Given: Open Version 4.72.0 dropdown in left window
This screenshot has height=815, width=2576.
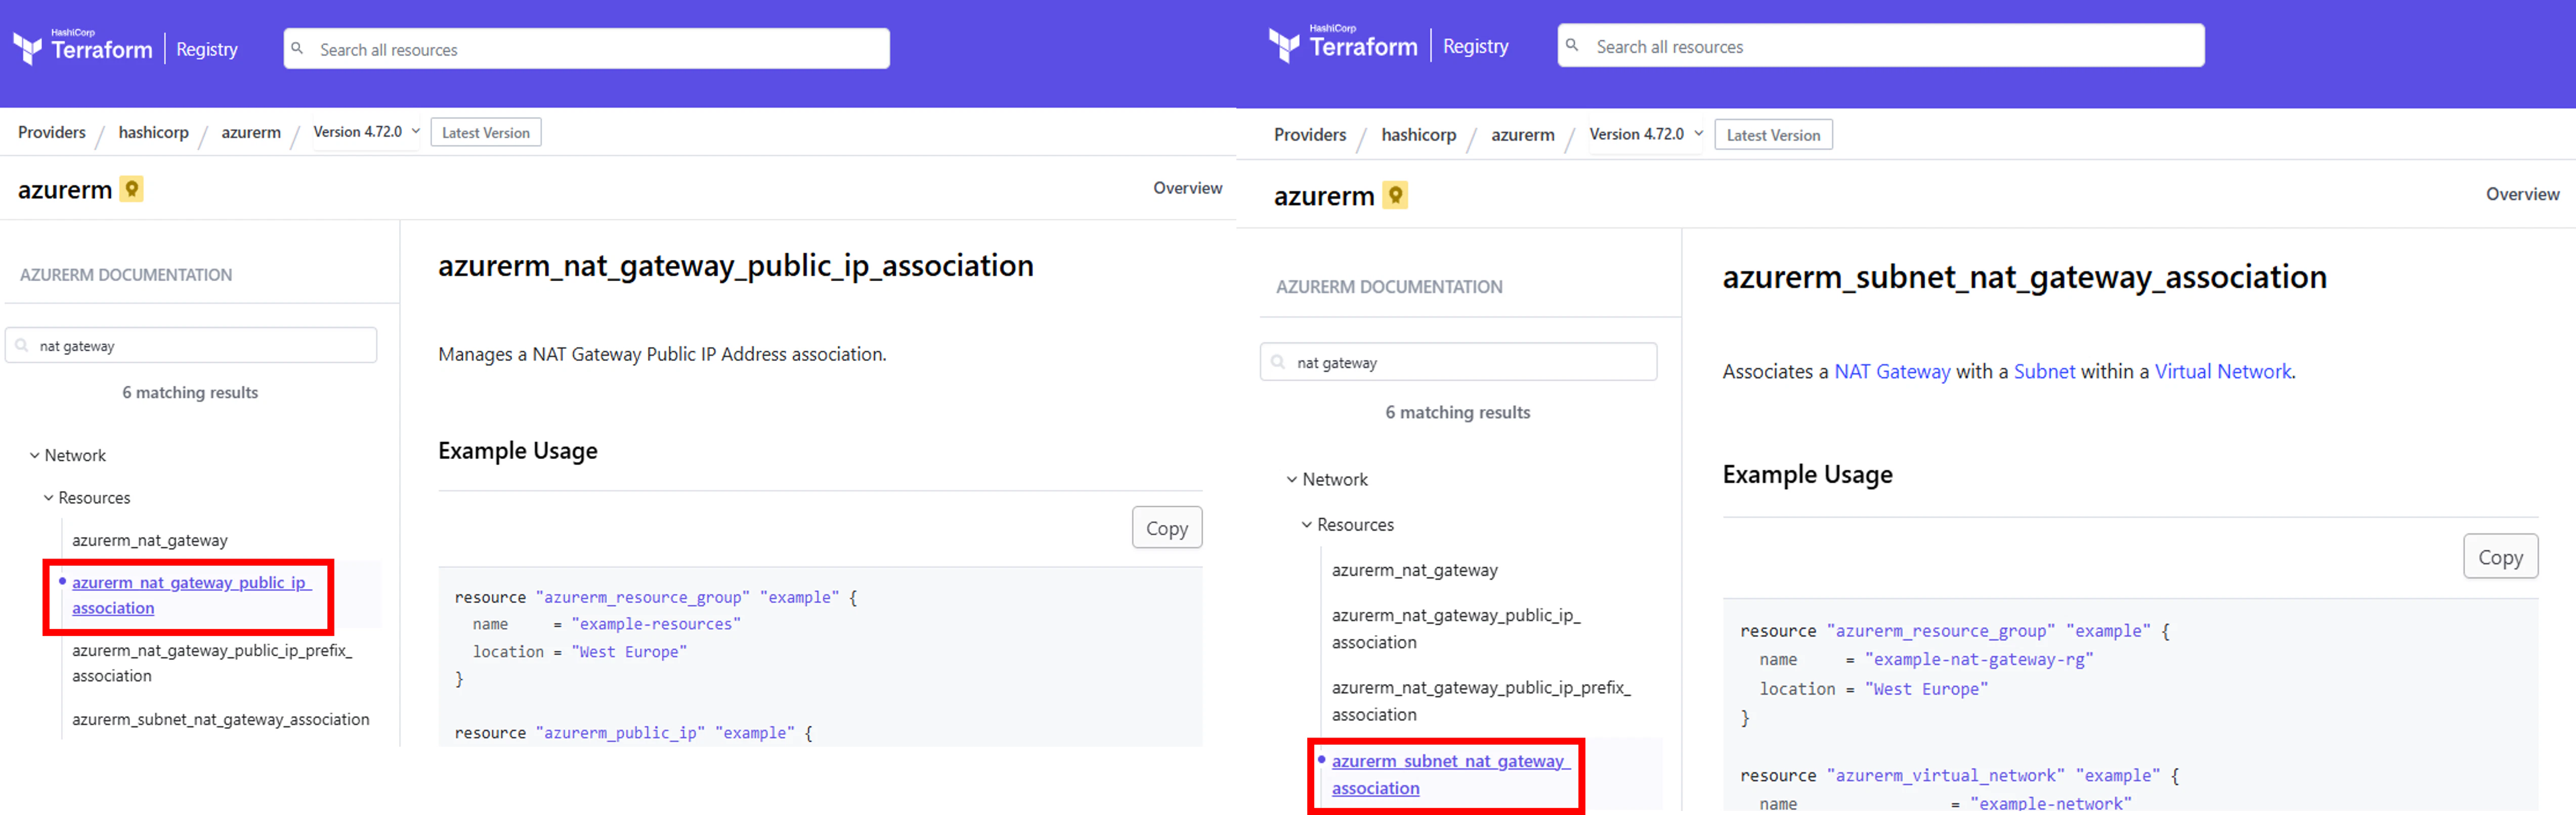Looking at the screenshot, I should click(366, 131).
